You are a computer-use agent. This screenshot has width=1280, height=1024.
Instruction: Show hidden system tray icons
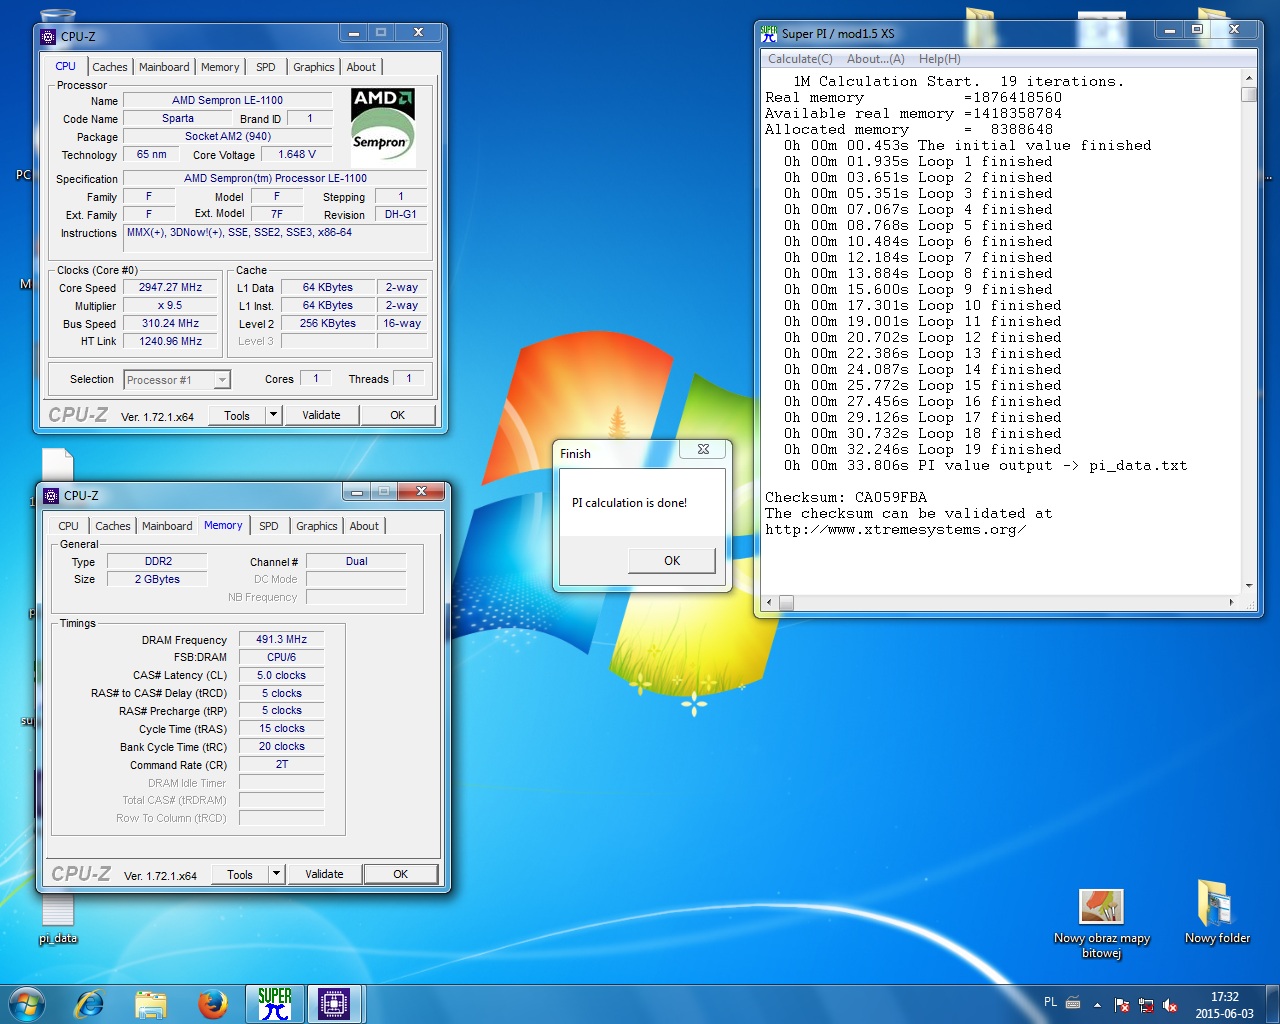(1097, 1005)
